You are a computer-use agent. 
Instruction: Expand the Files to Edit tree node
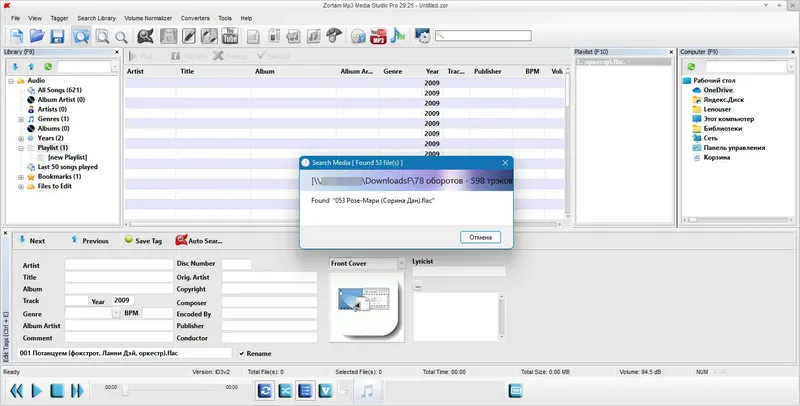21,187
